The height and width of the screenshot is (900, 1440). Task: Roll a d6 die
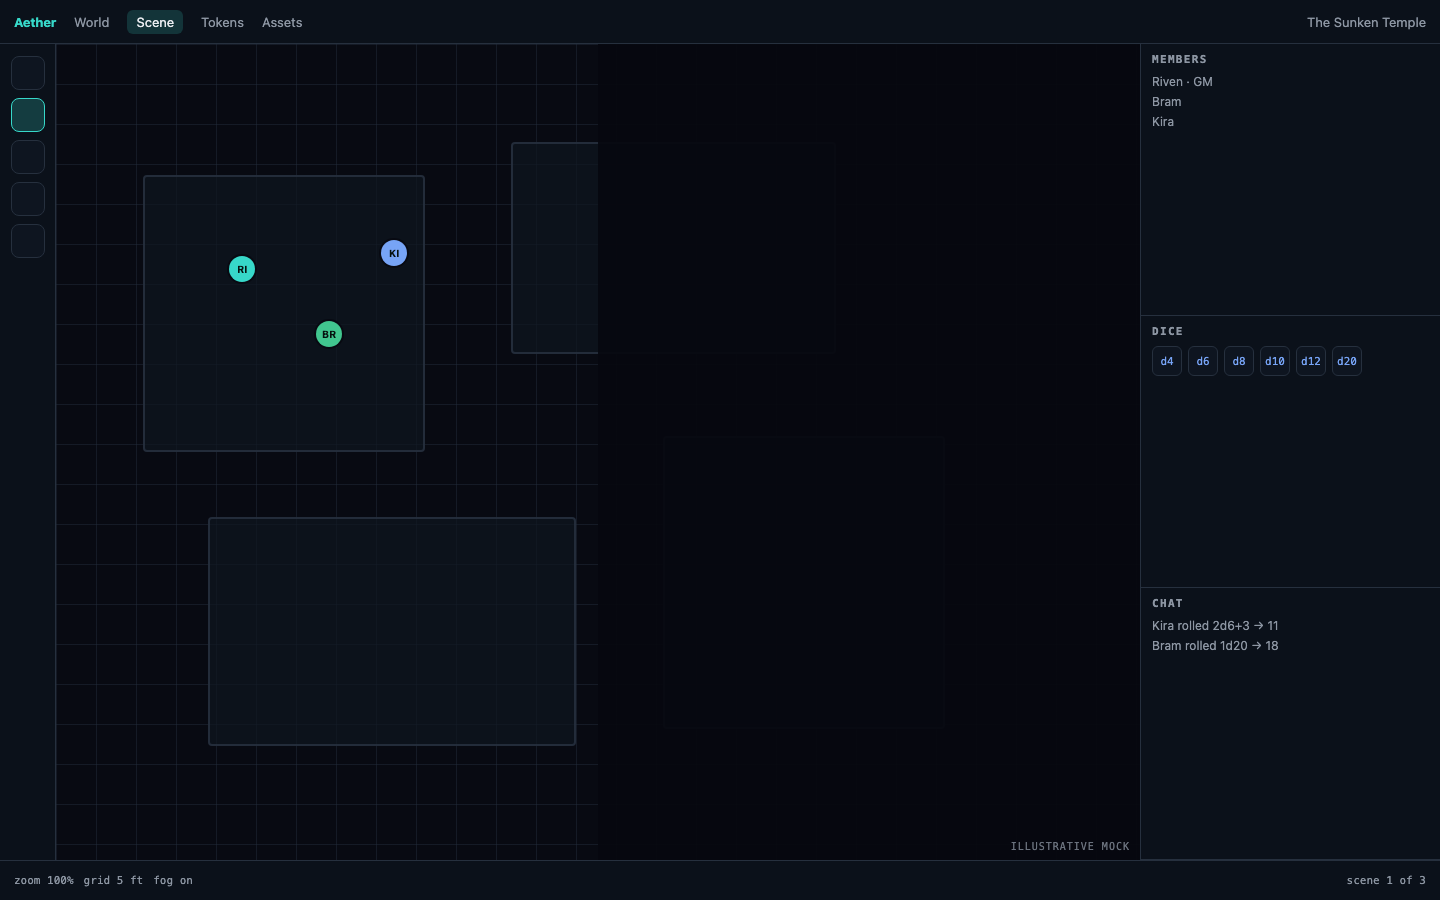1203,361
